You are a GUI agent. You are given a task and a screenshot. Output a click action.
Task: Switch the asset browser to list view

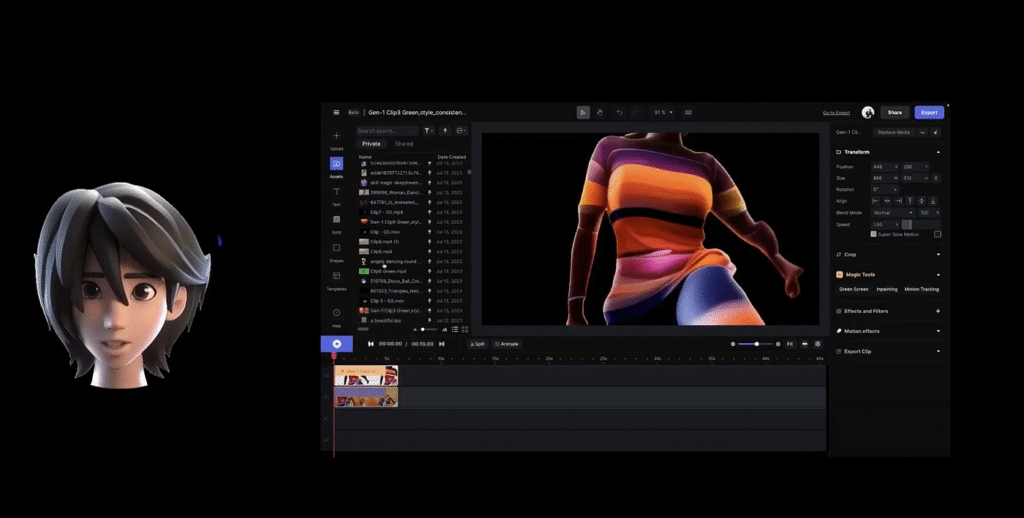point(454,329)
